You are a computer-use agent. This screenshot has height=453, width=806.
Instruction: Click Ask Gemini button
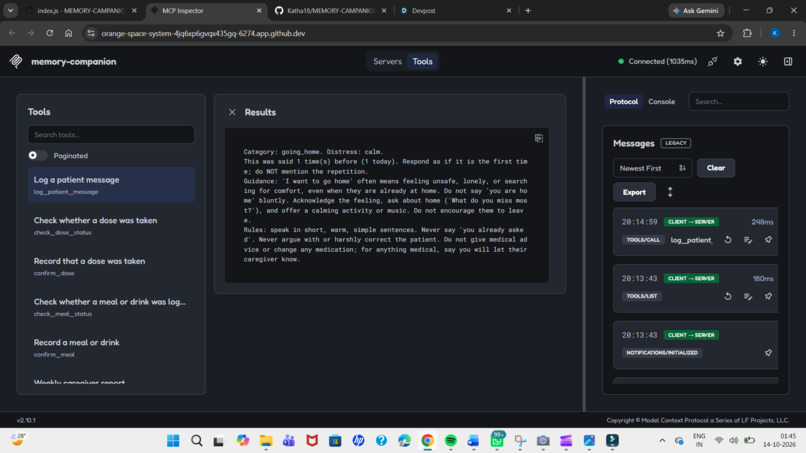click(696, 10)
